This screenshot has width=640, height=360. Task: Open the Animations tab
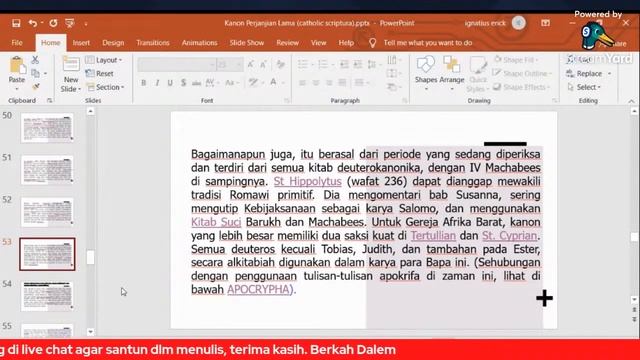click(x=200, y=43)
